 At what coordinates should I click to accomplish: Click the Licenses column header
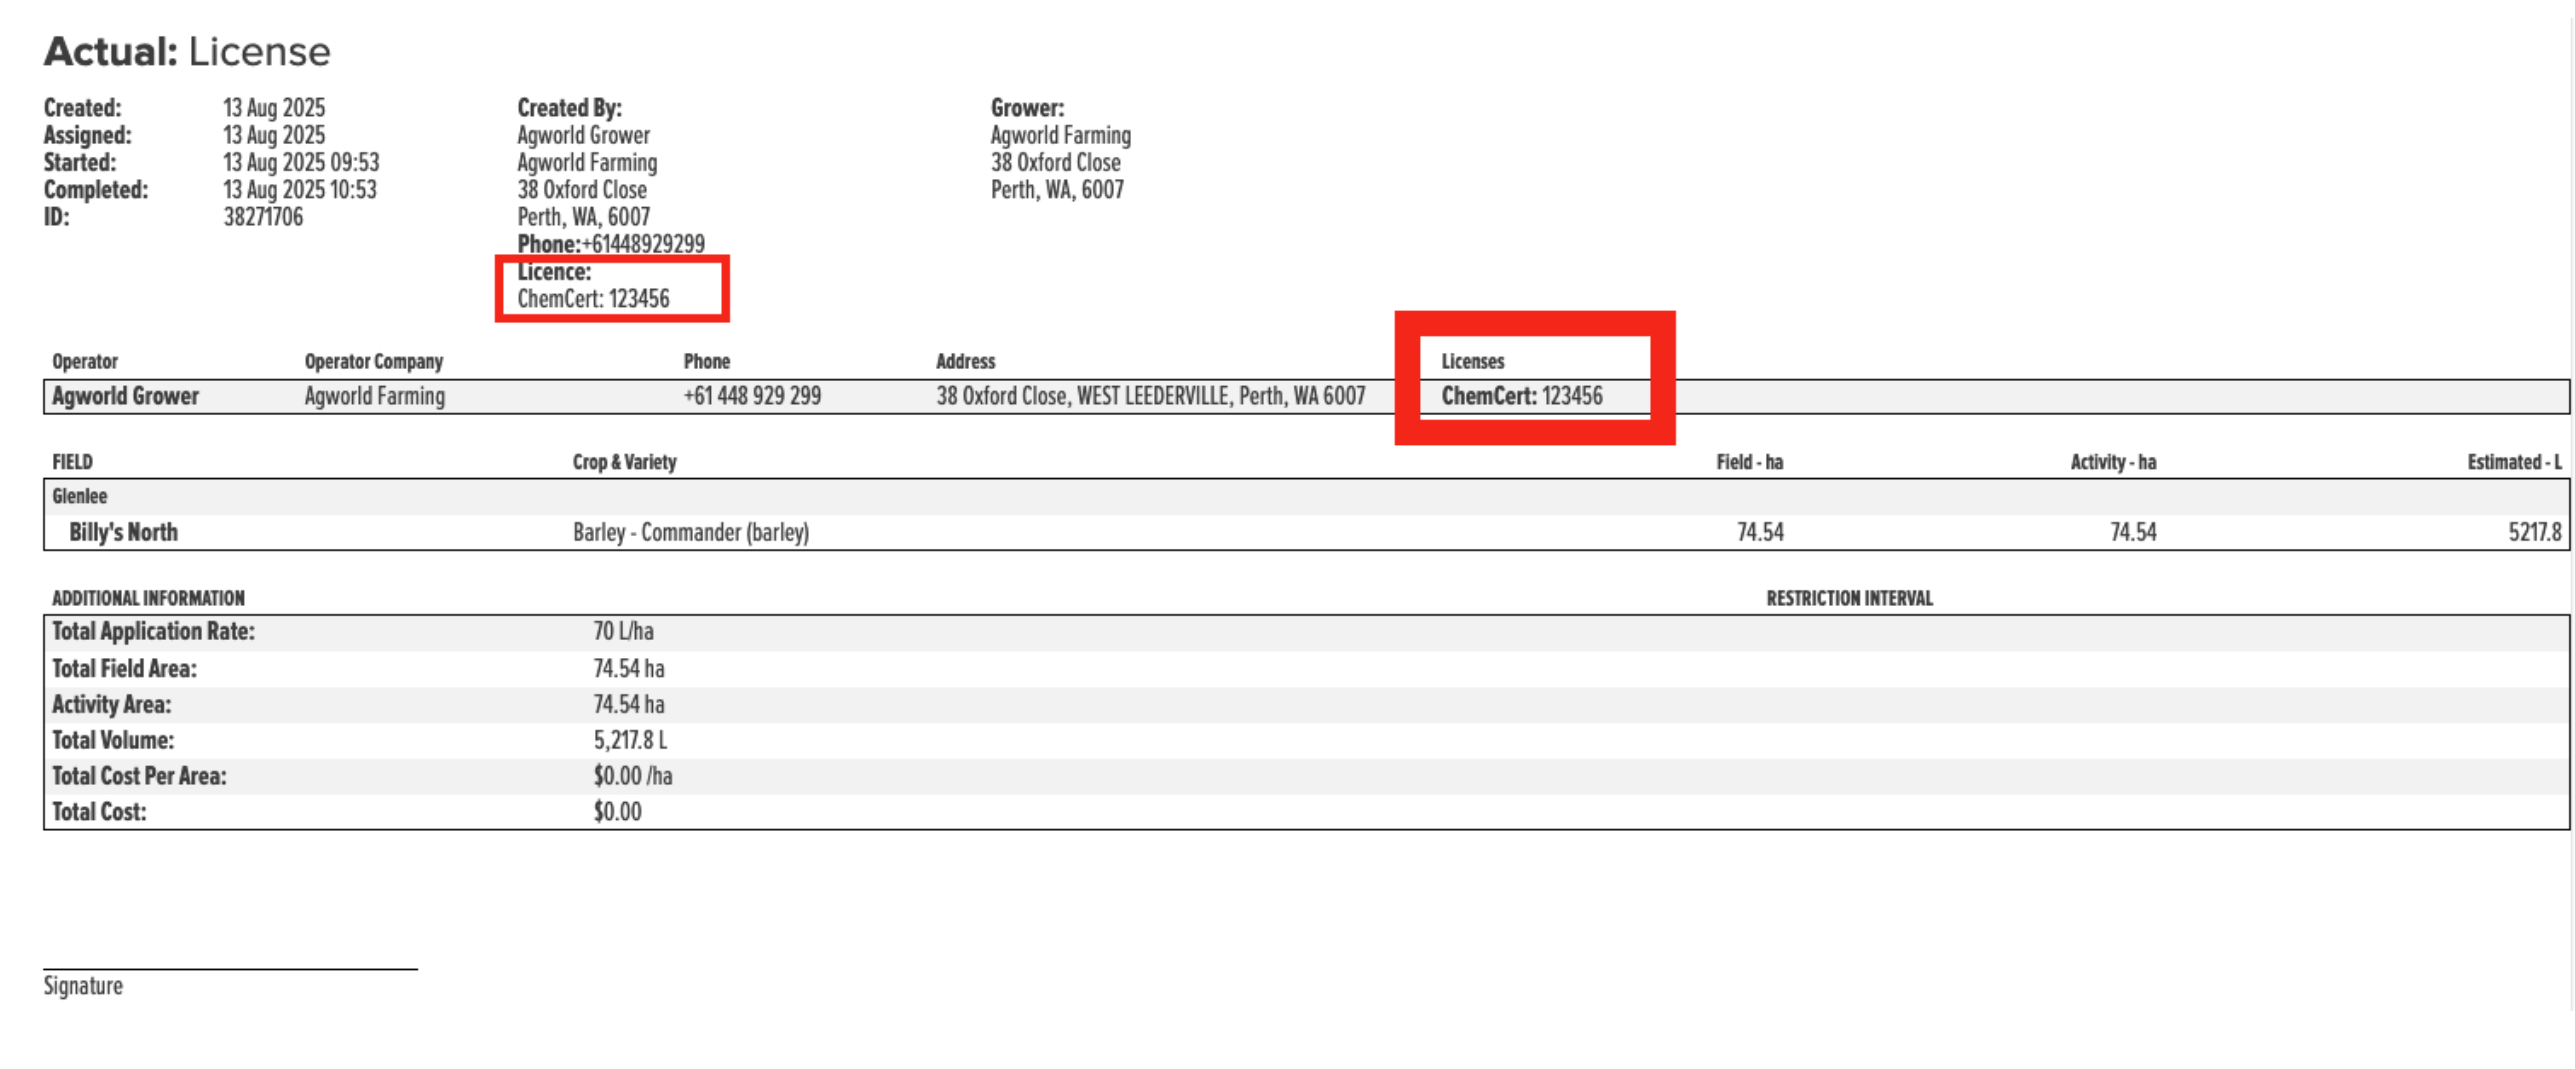click(x=1472, y=361)
